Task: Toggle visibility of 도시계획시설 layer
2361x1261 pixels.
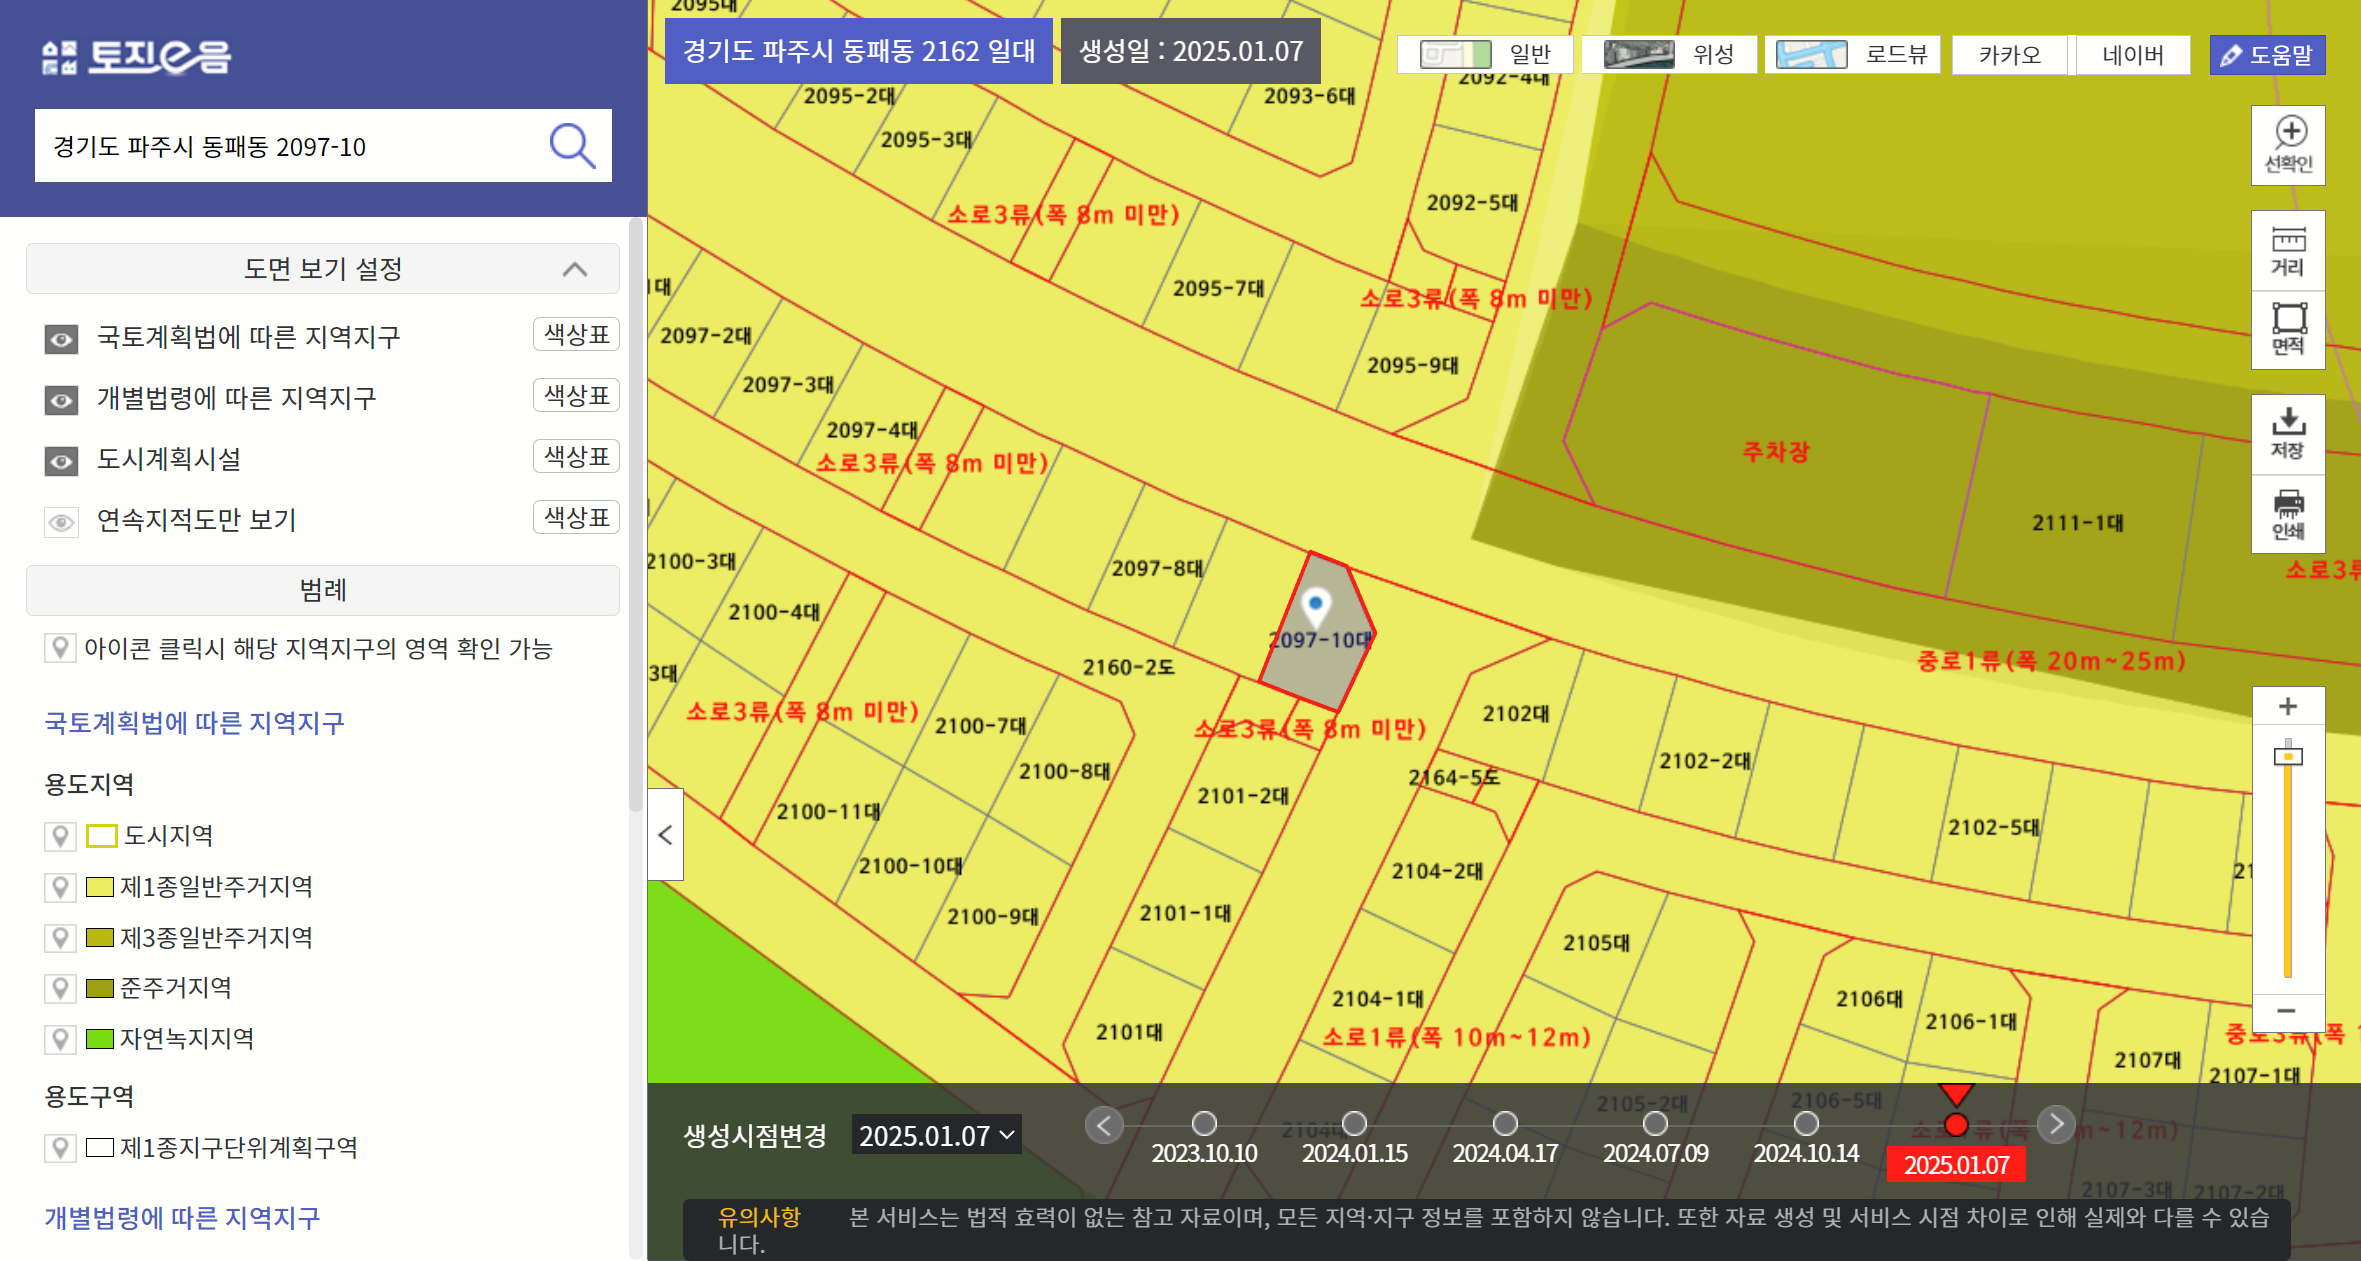Action: pyautogui.click(x=61, y=461)
